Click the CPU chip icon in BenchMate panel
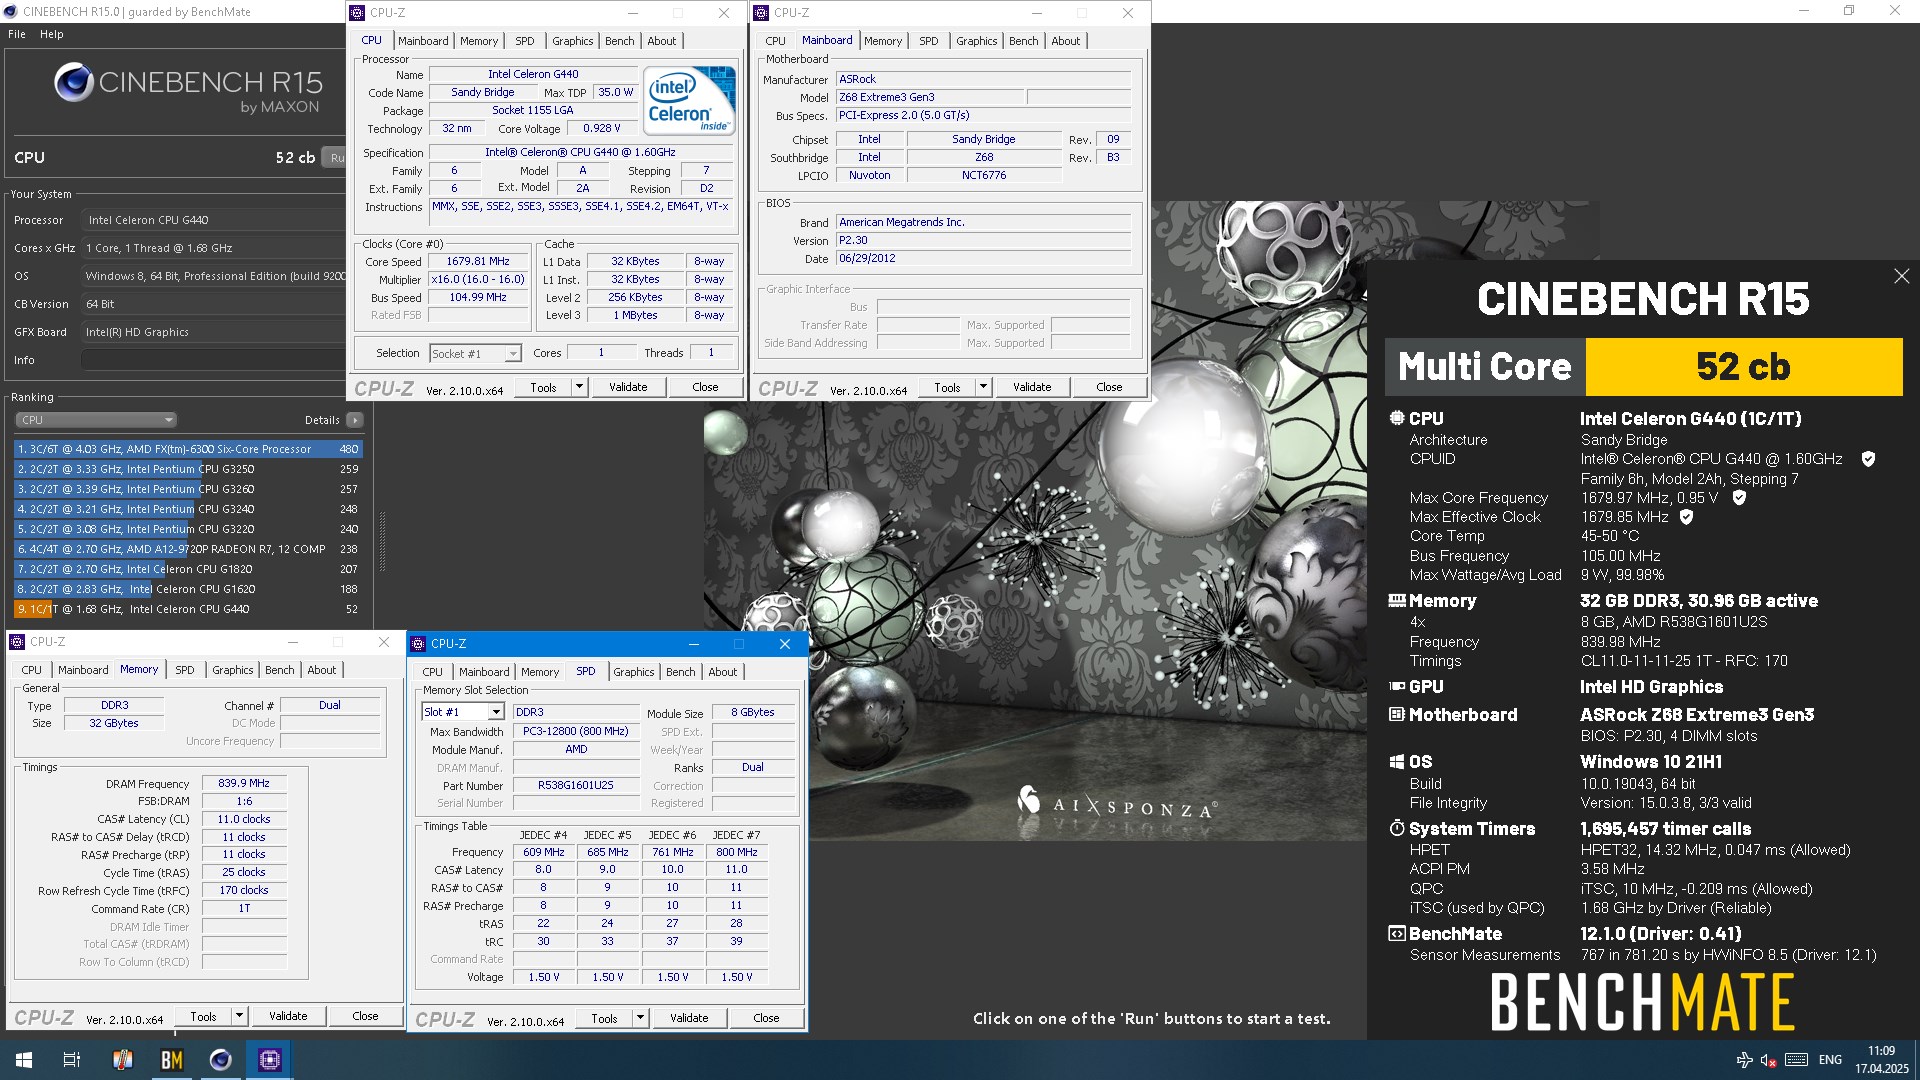 (1397, 418)
